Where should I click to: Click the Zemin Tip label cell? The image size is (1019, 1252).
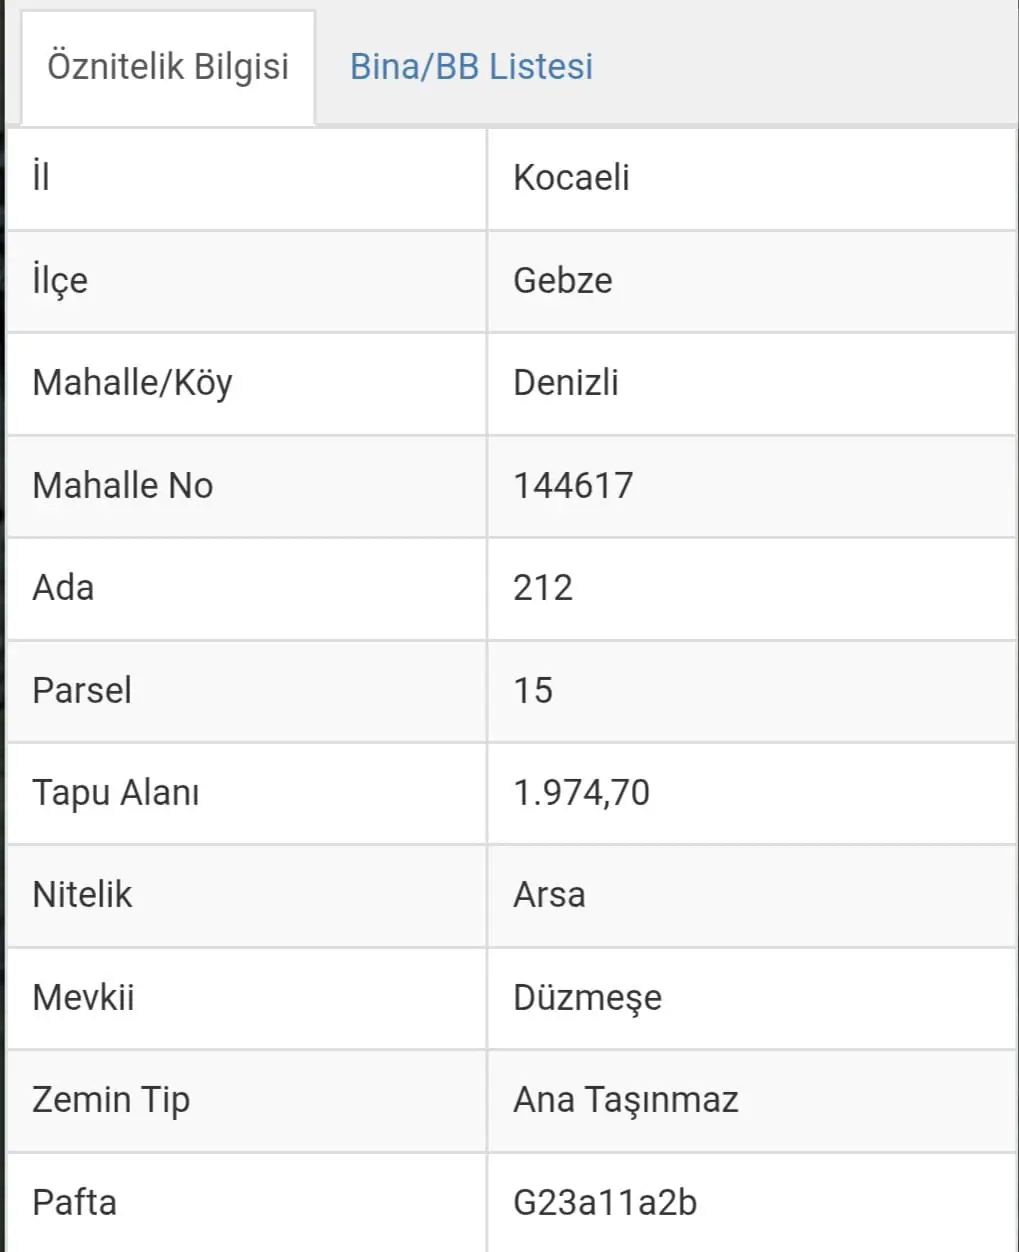tap(247, 1100)
